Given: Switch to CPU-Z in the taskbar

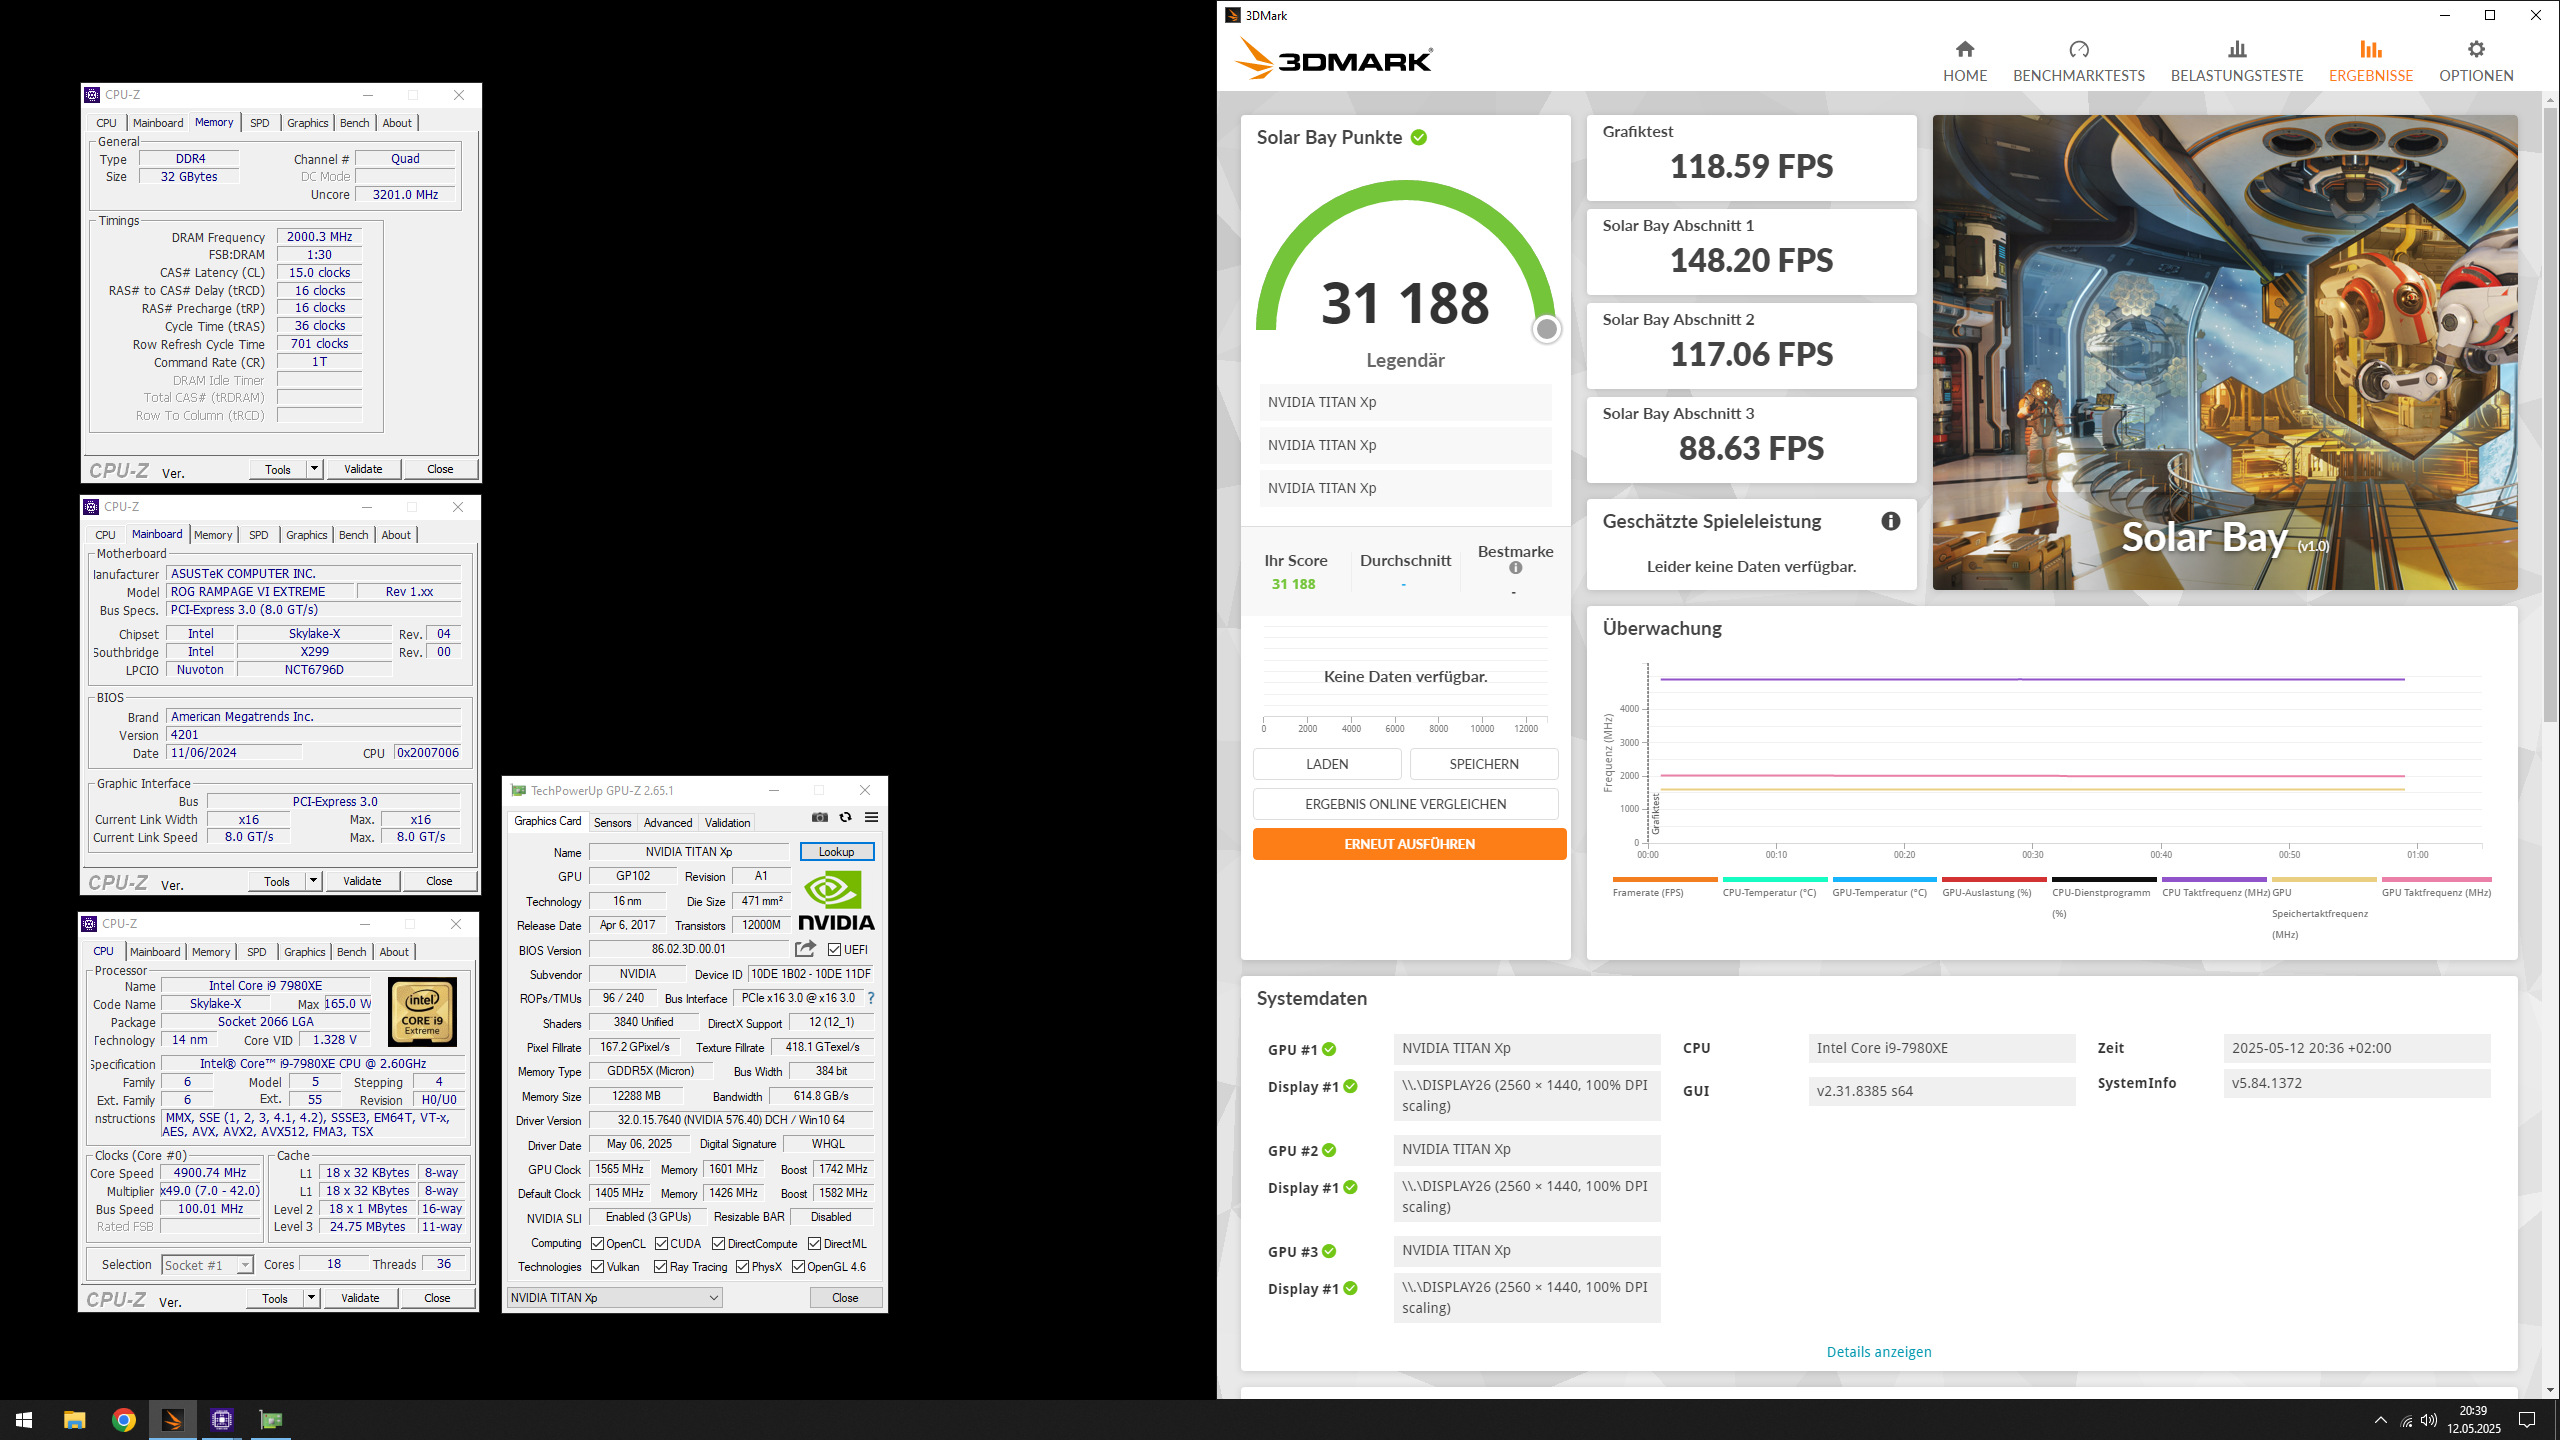Looking at the screenshot, I should (221, 1419).
